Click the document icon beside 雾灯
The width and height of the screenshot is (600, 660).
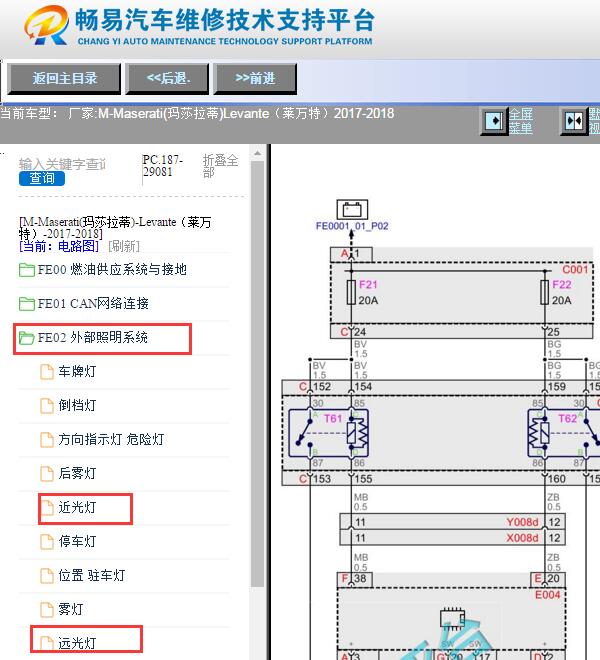(x=47, y=610)
